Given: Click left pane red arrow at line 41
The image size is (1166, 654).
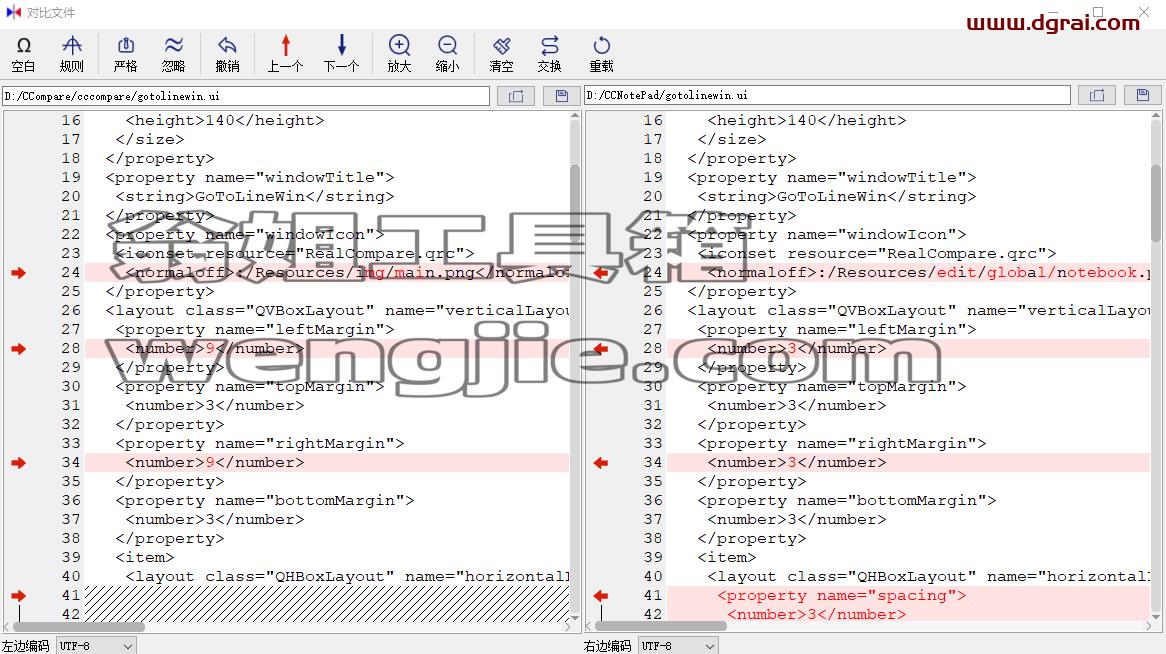Looking at the screenshot, I should click(x=19, y=596).
